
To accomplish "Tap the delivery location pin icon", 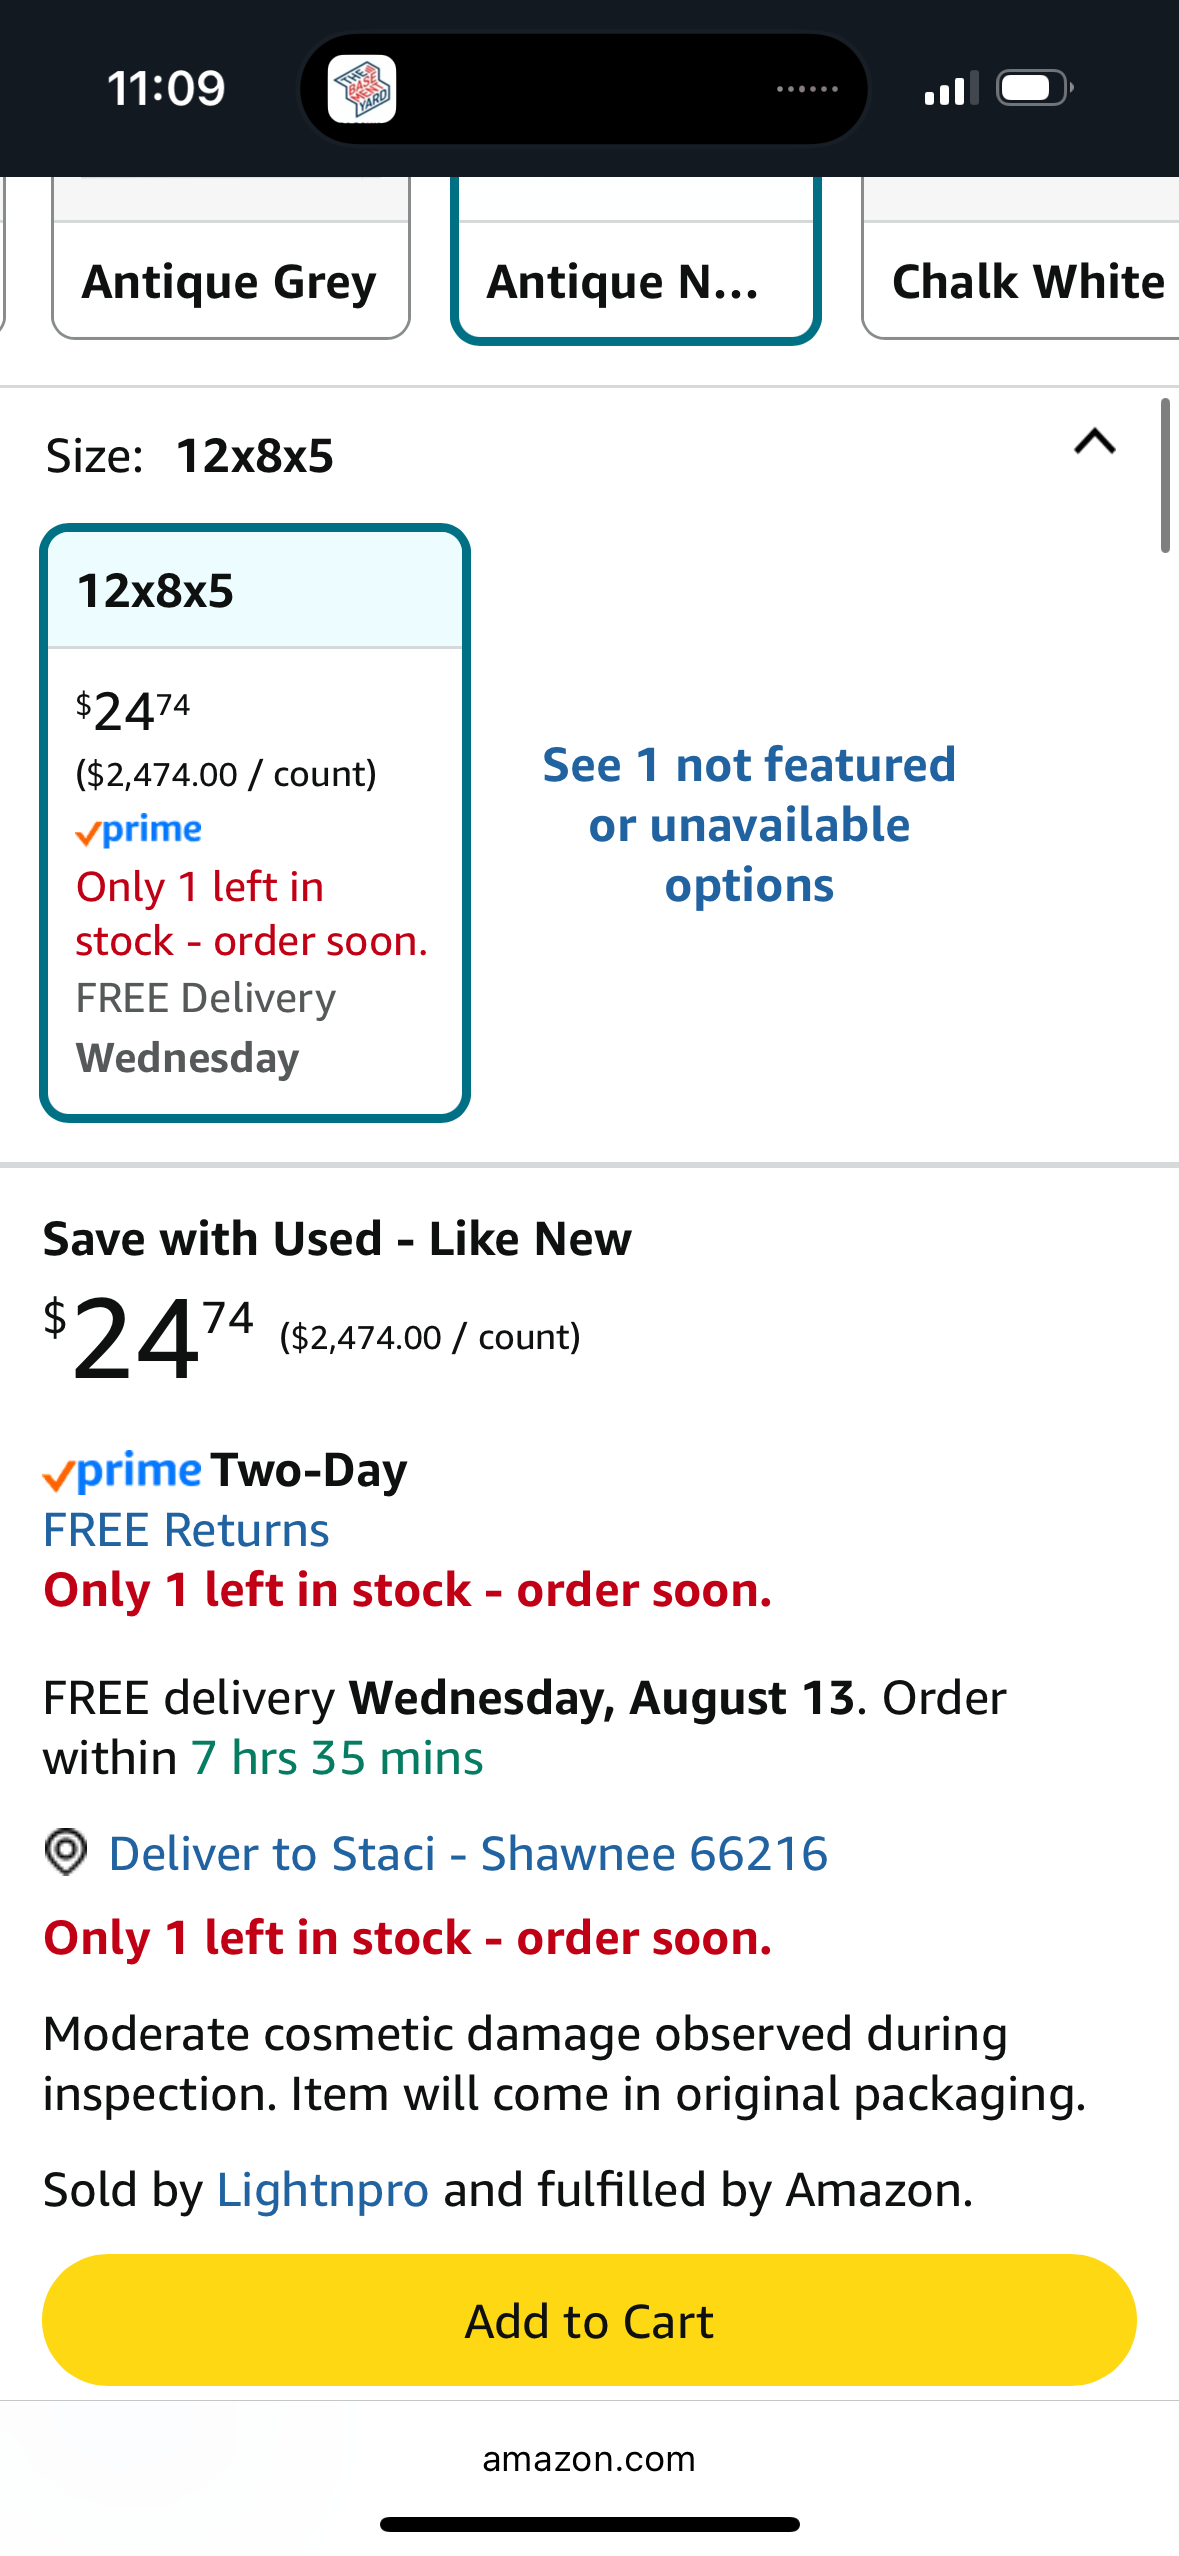I will (66, 1852).
